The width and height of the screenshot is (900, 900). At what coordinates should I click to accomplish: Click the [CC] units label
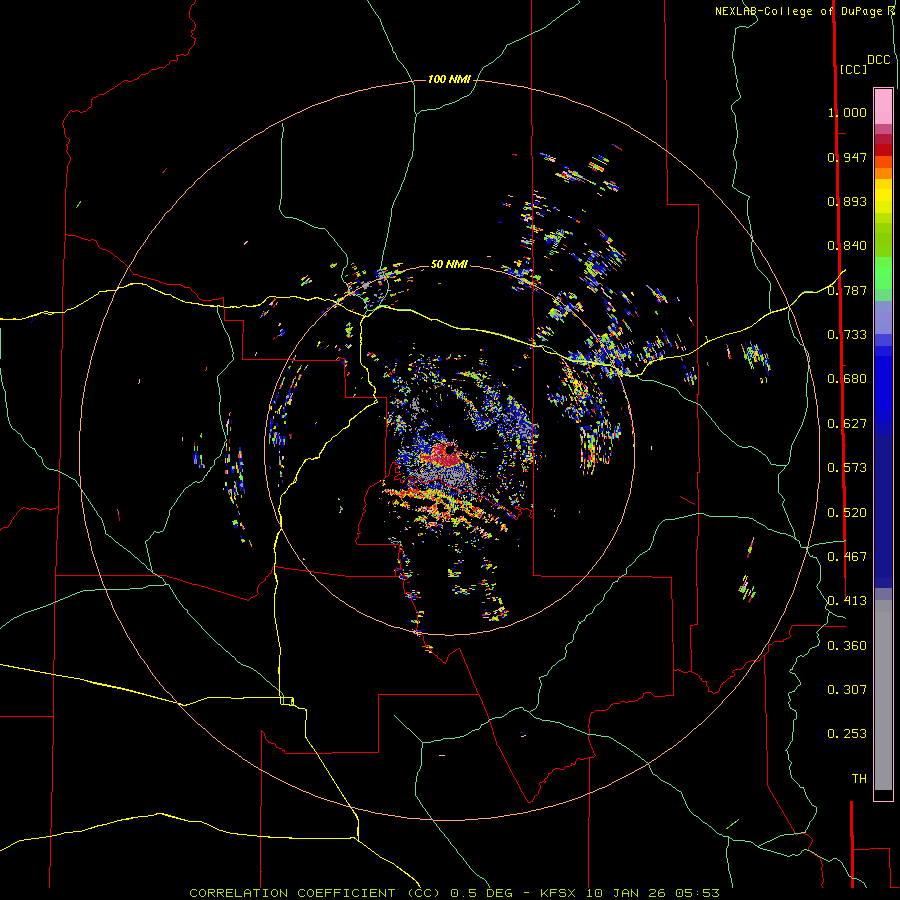tap(853, 69)
